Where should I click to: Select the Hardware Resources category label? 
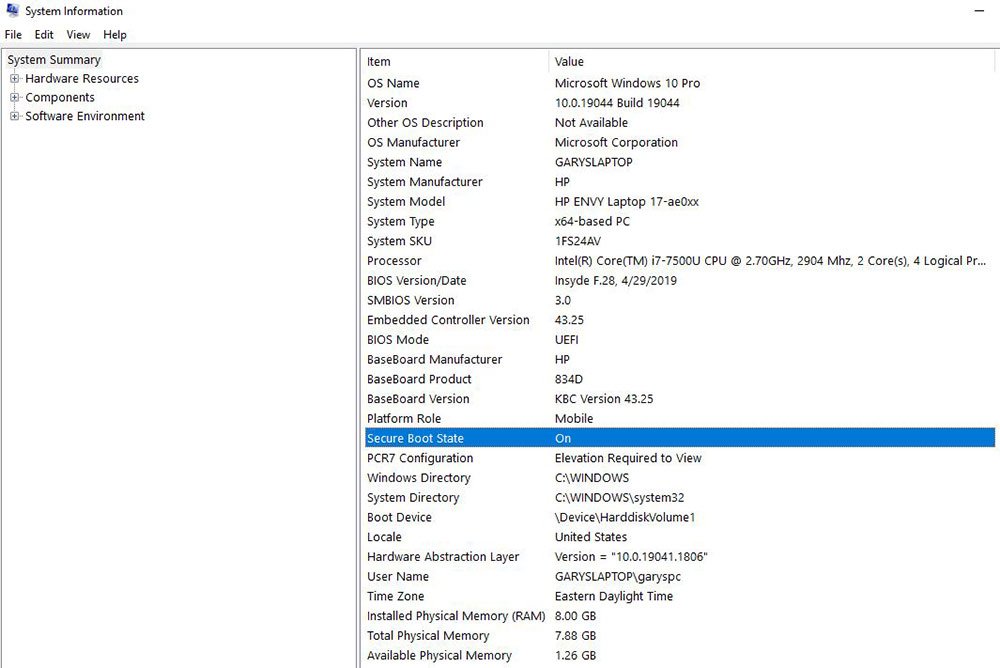point(82,79)
